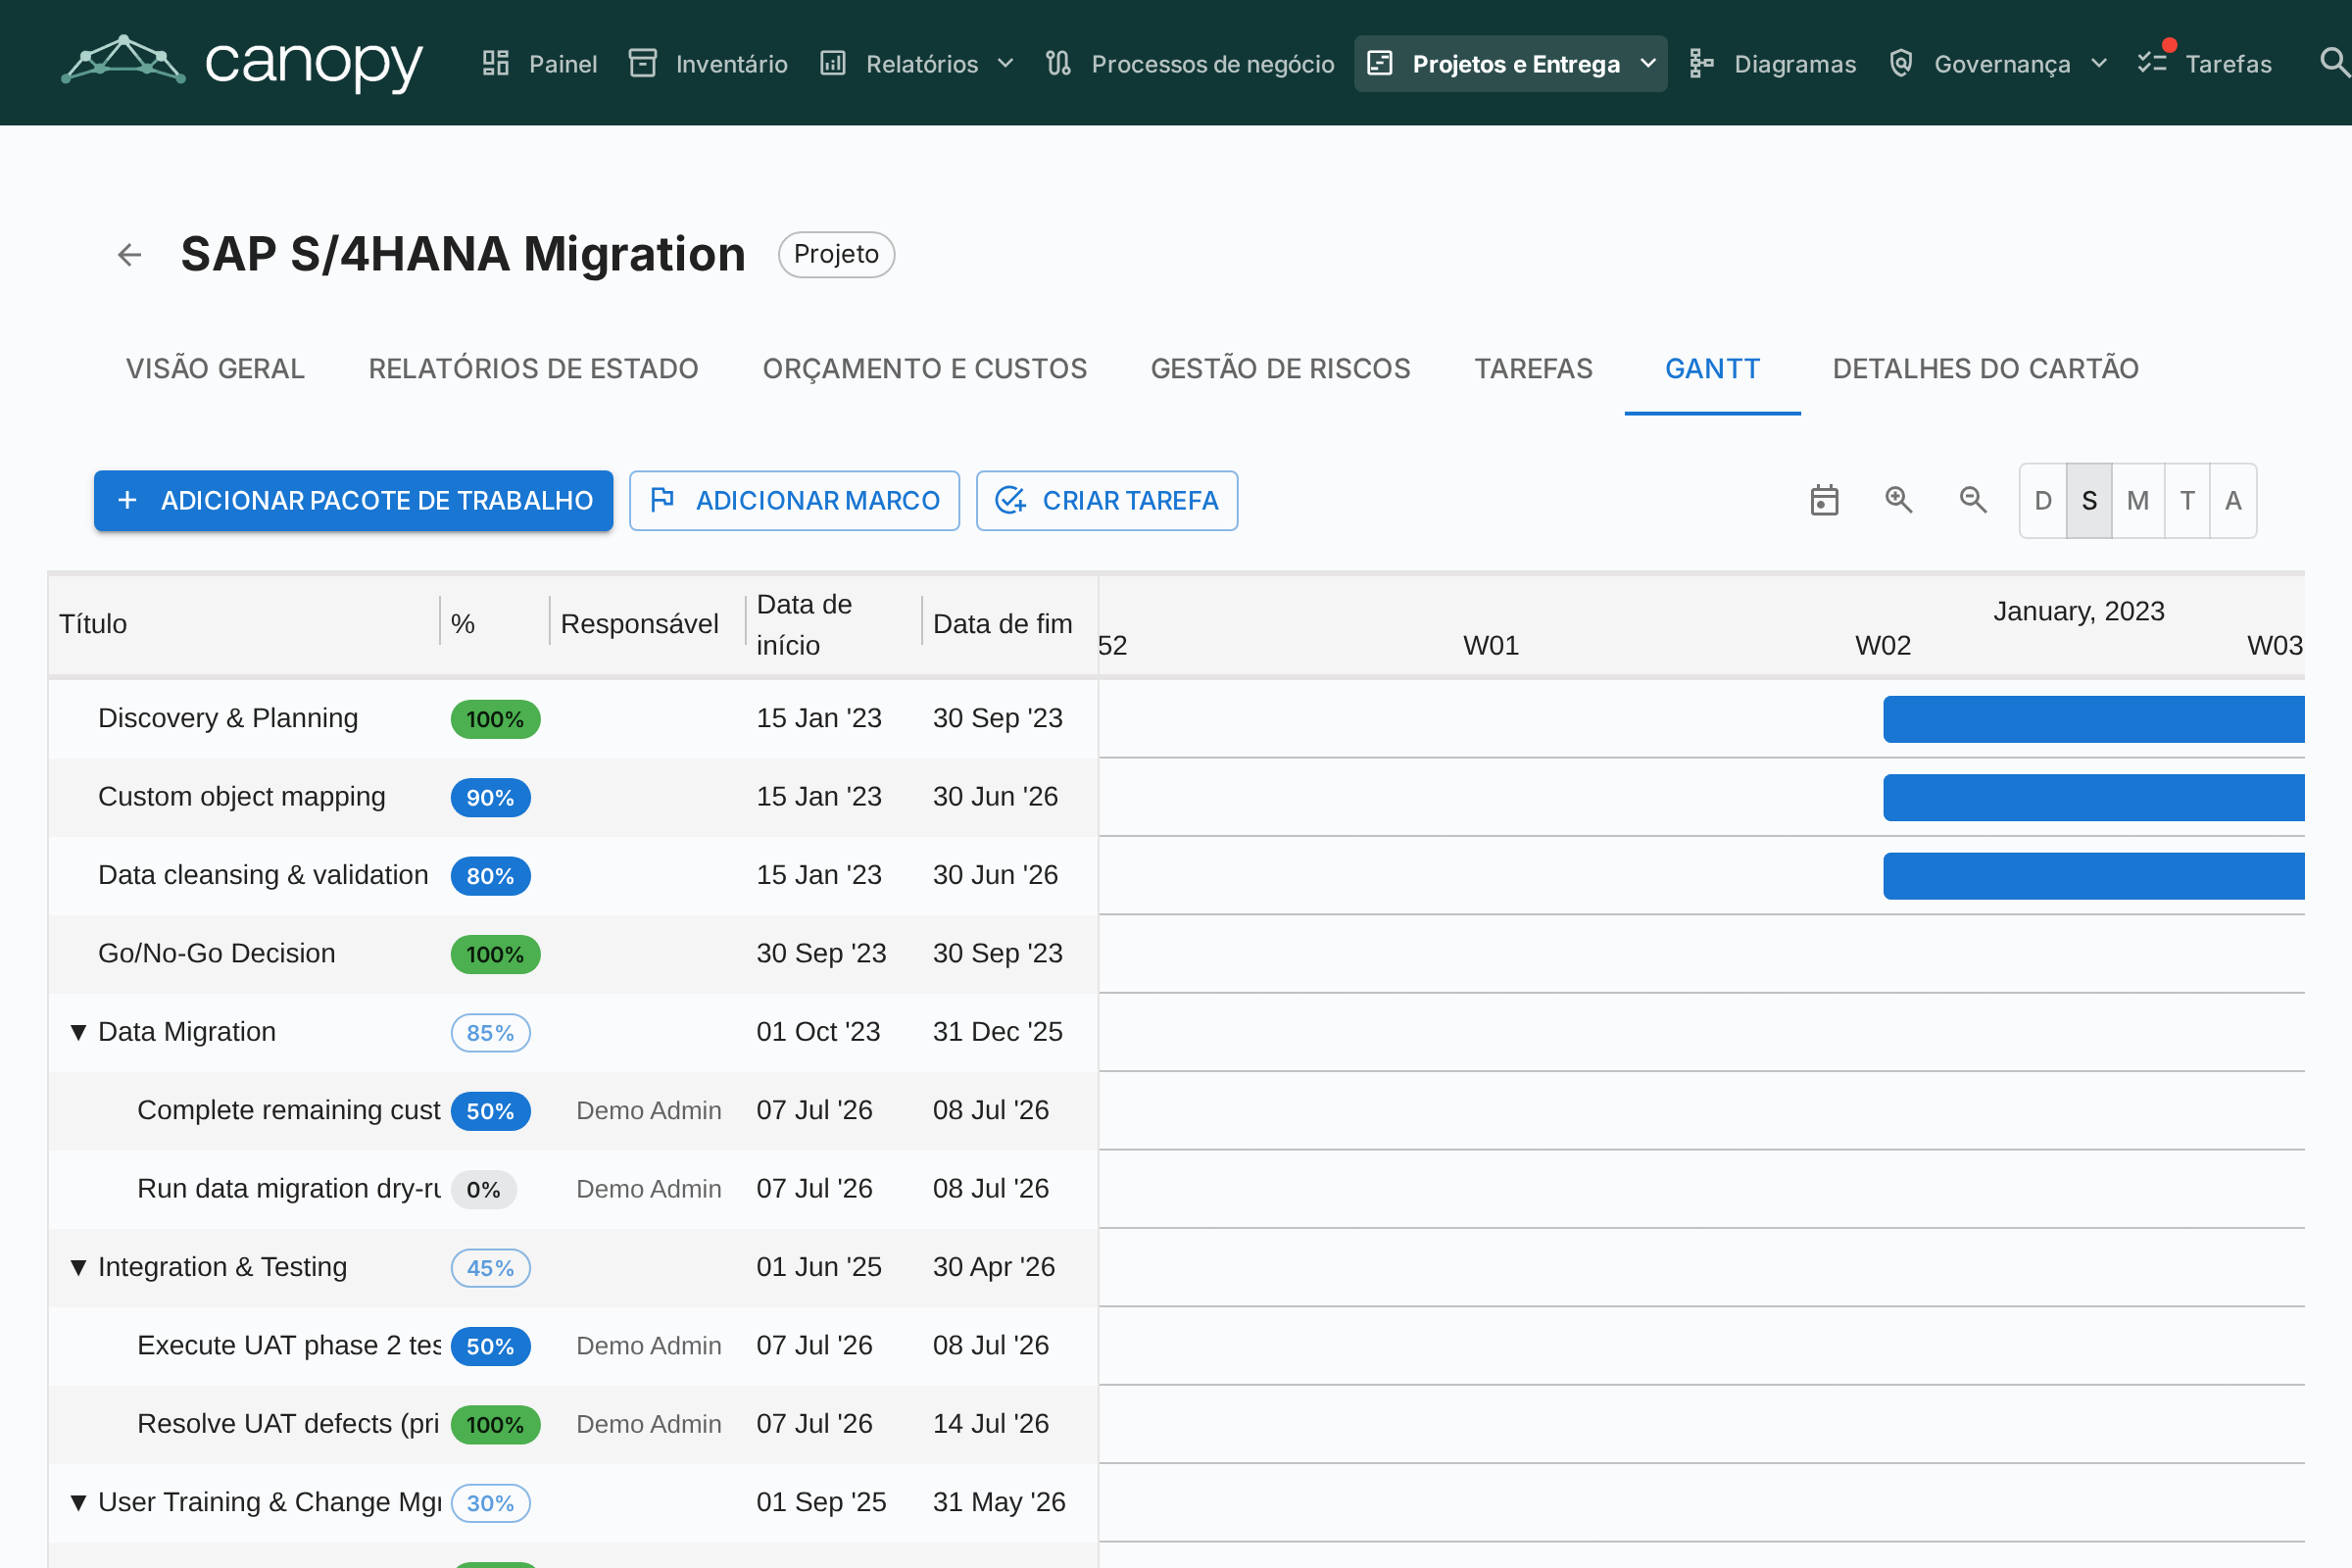Open the Relatórios de Estado tab
2352x1568 pixels.
tap(534, 369)
